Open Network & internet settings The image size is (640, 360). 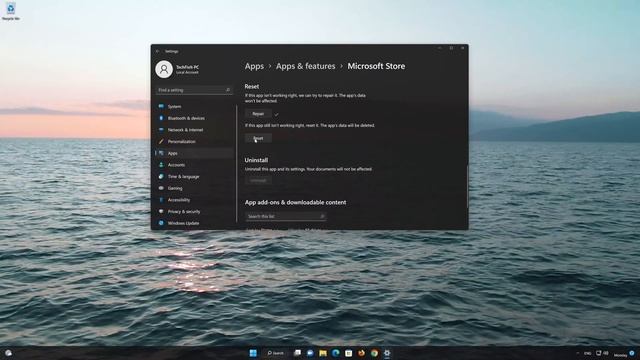tap(194, 130)
